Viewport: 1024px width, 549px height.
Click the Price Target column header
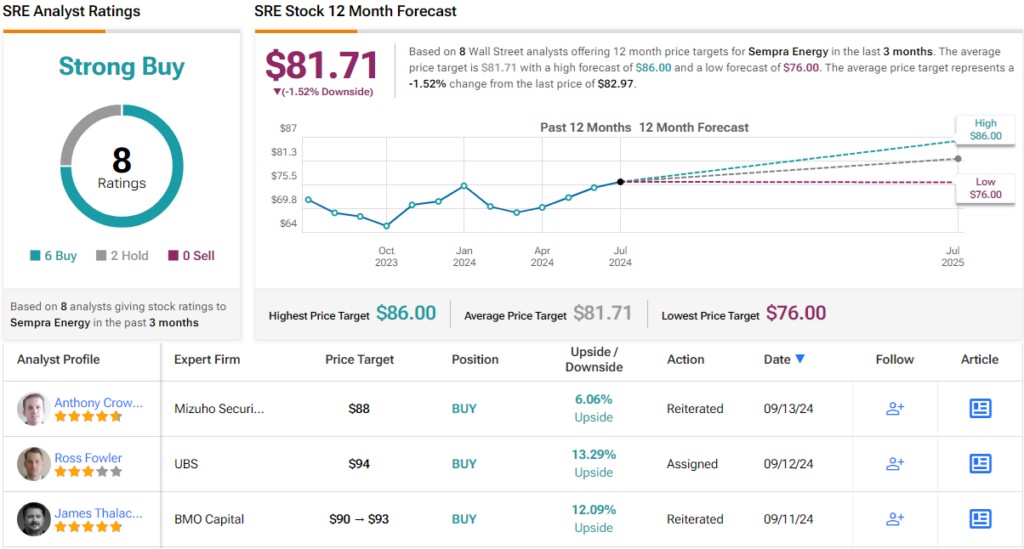360,359
